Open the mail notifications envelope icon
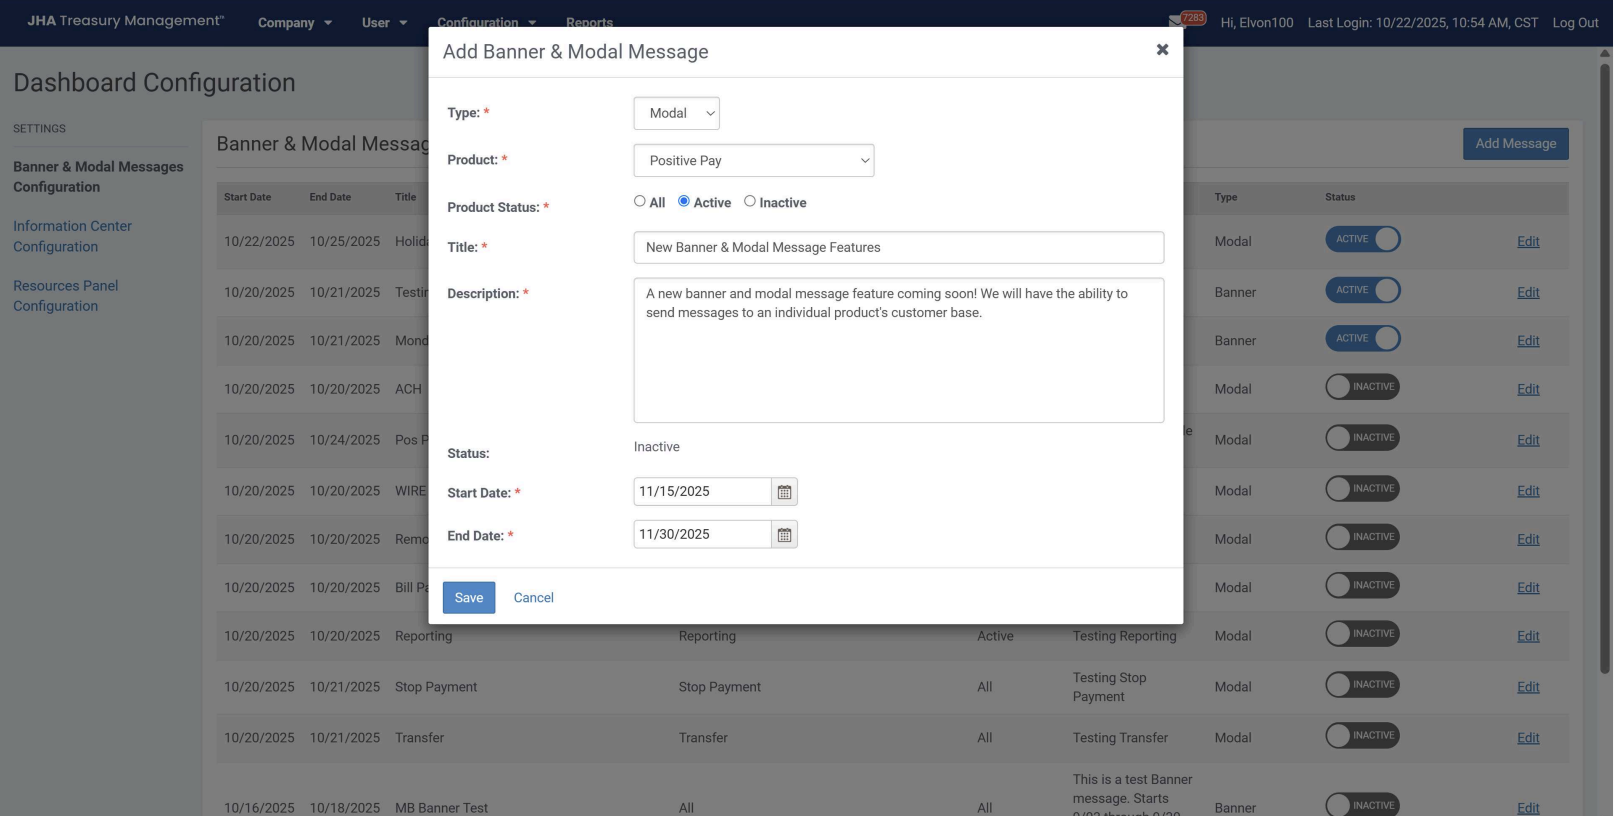 click(1176, 22)
